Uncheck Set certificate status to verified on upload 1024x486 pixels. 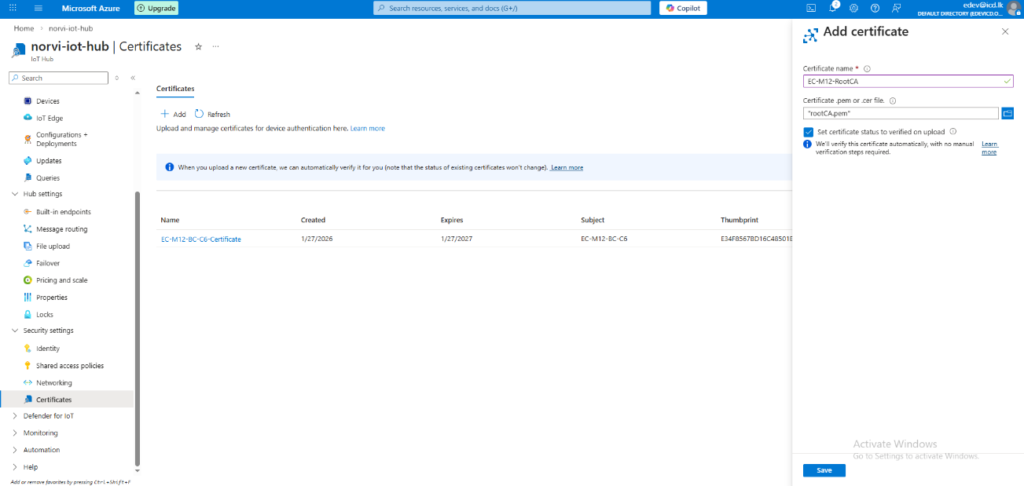tap(808, 131)
